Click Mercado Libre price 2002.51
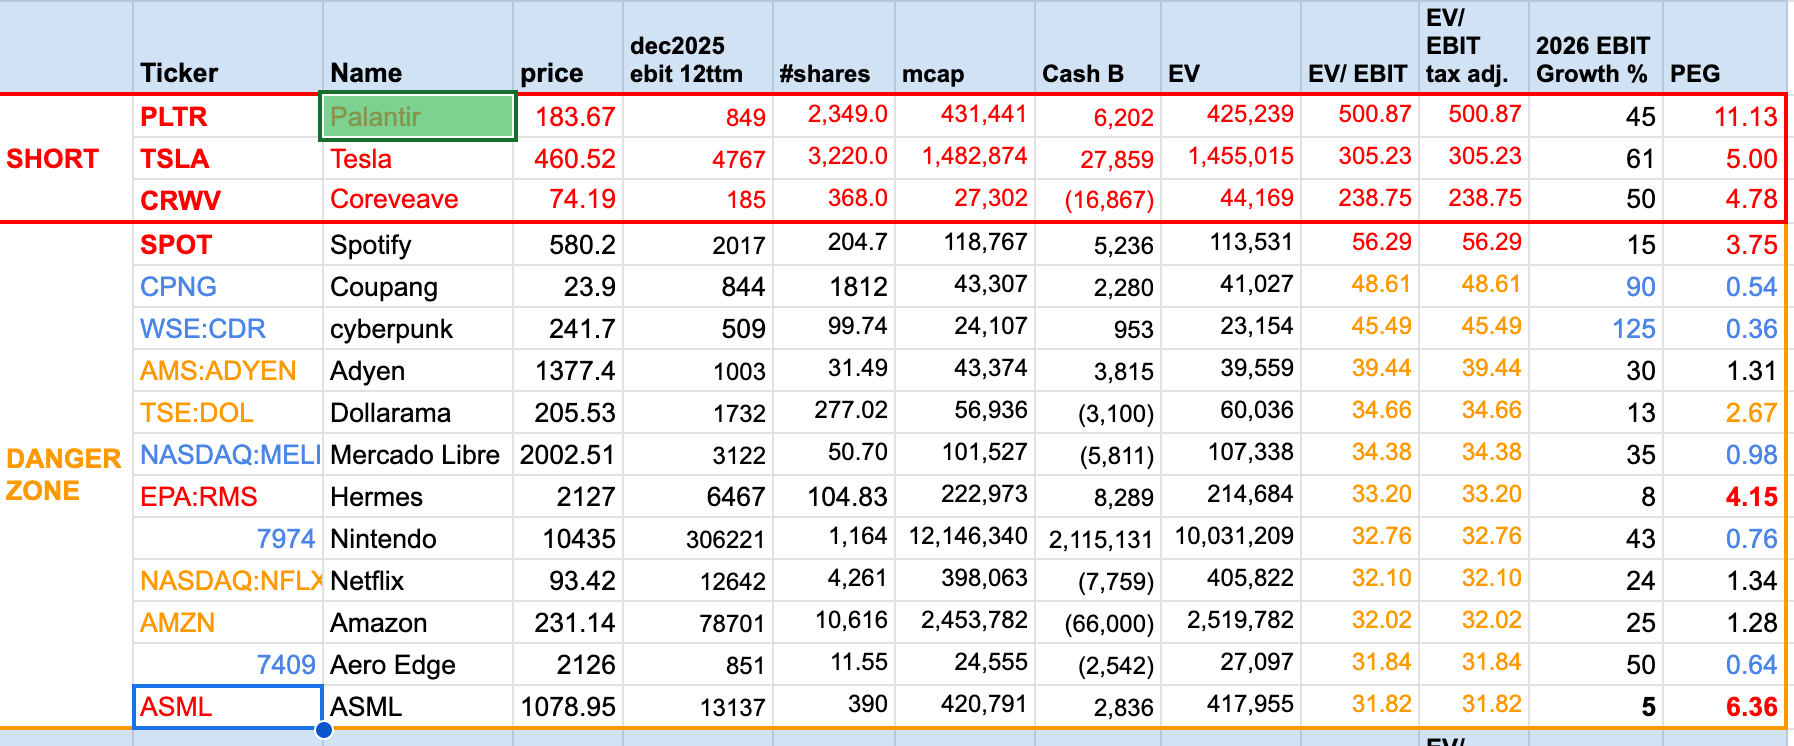Viewport: 1794px width, 746px height. [568, 455]
